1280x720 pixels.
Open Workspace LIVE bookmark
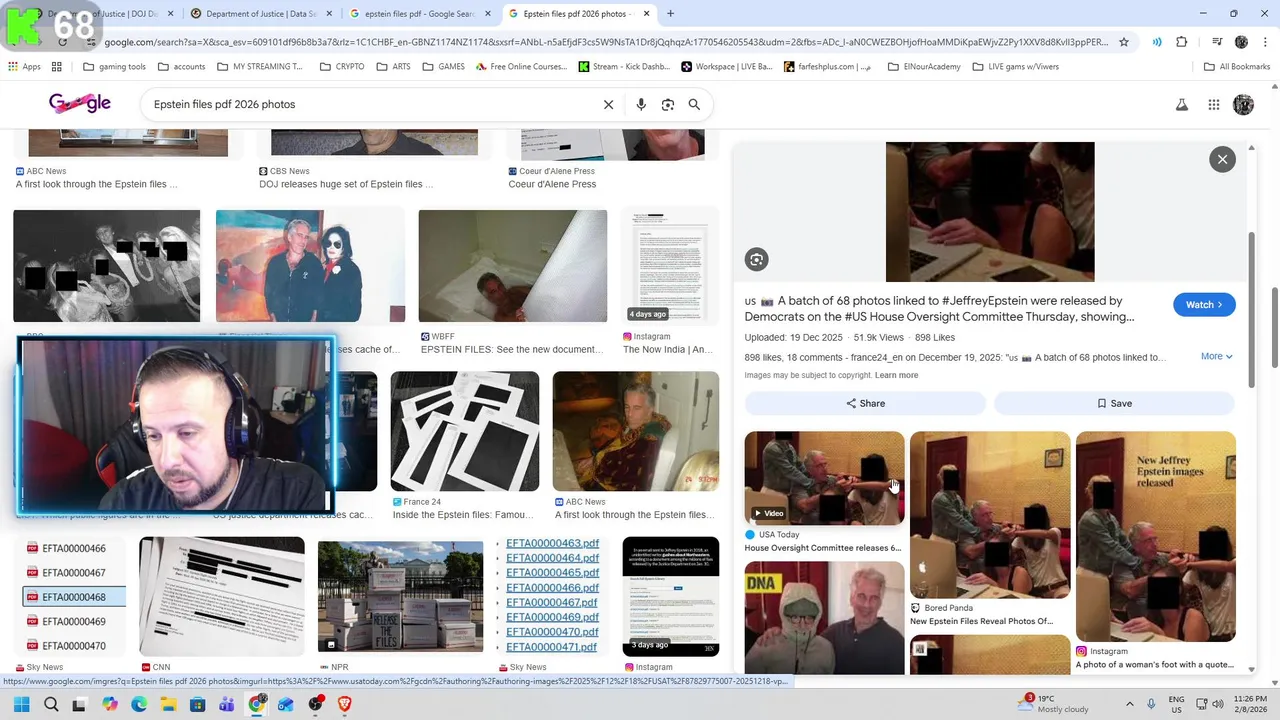pyautogui.click(x=727, y=67)
